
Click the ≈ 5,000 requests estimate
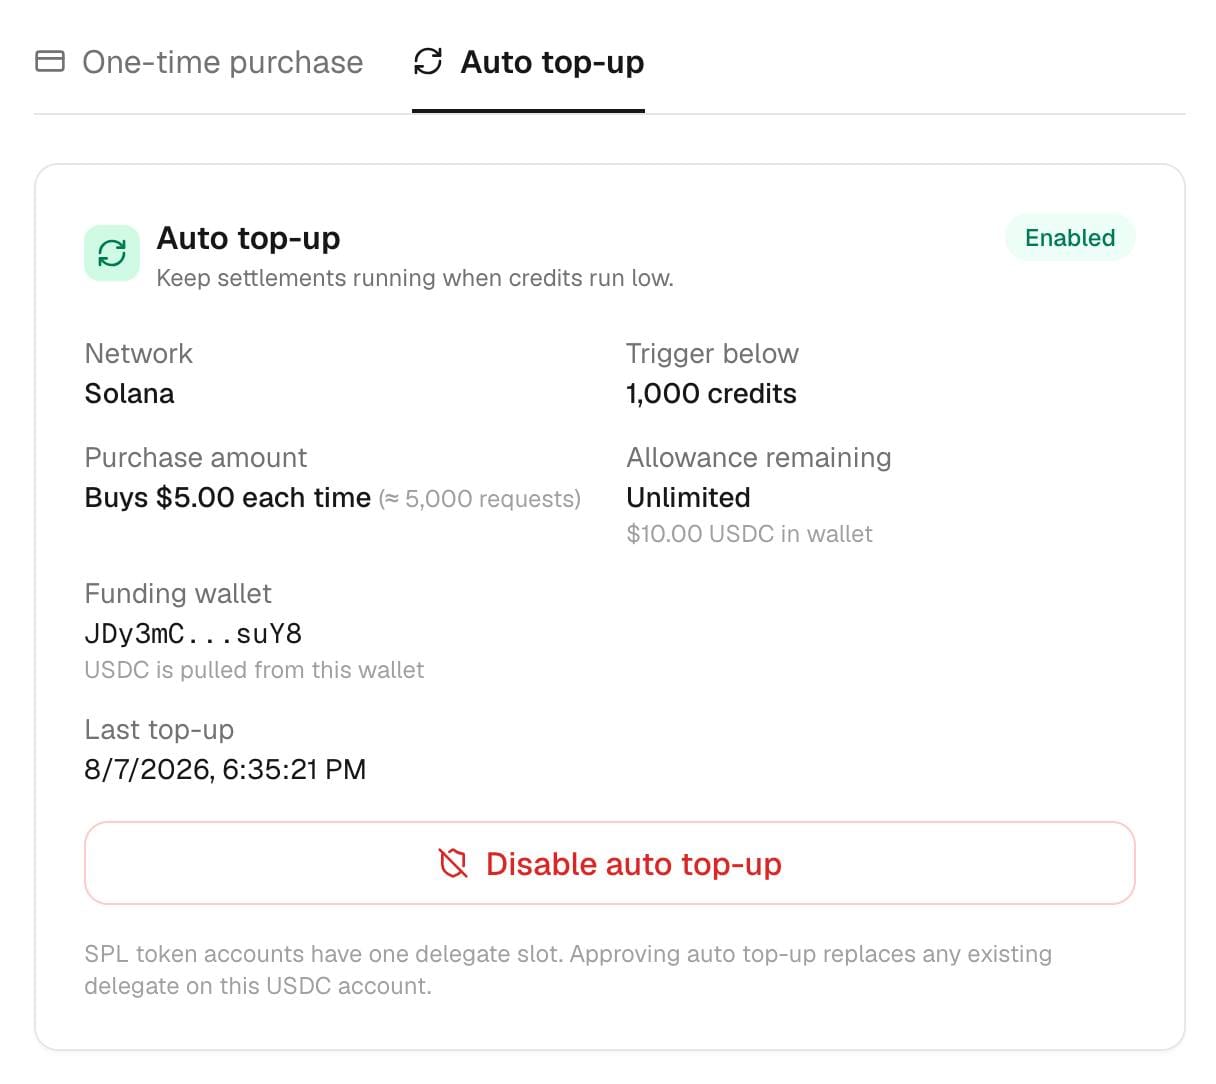pyautogui.click(x=480, y=499)
